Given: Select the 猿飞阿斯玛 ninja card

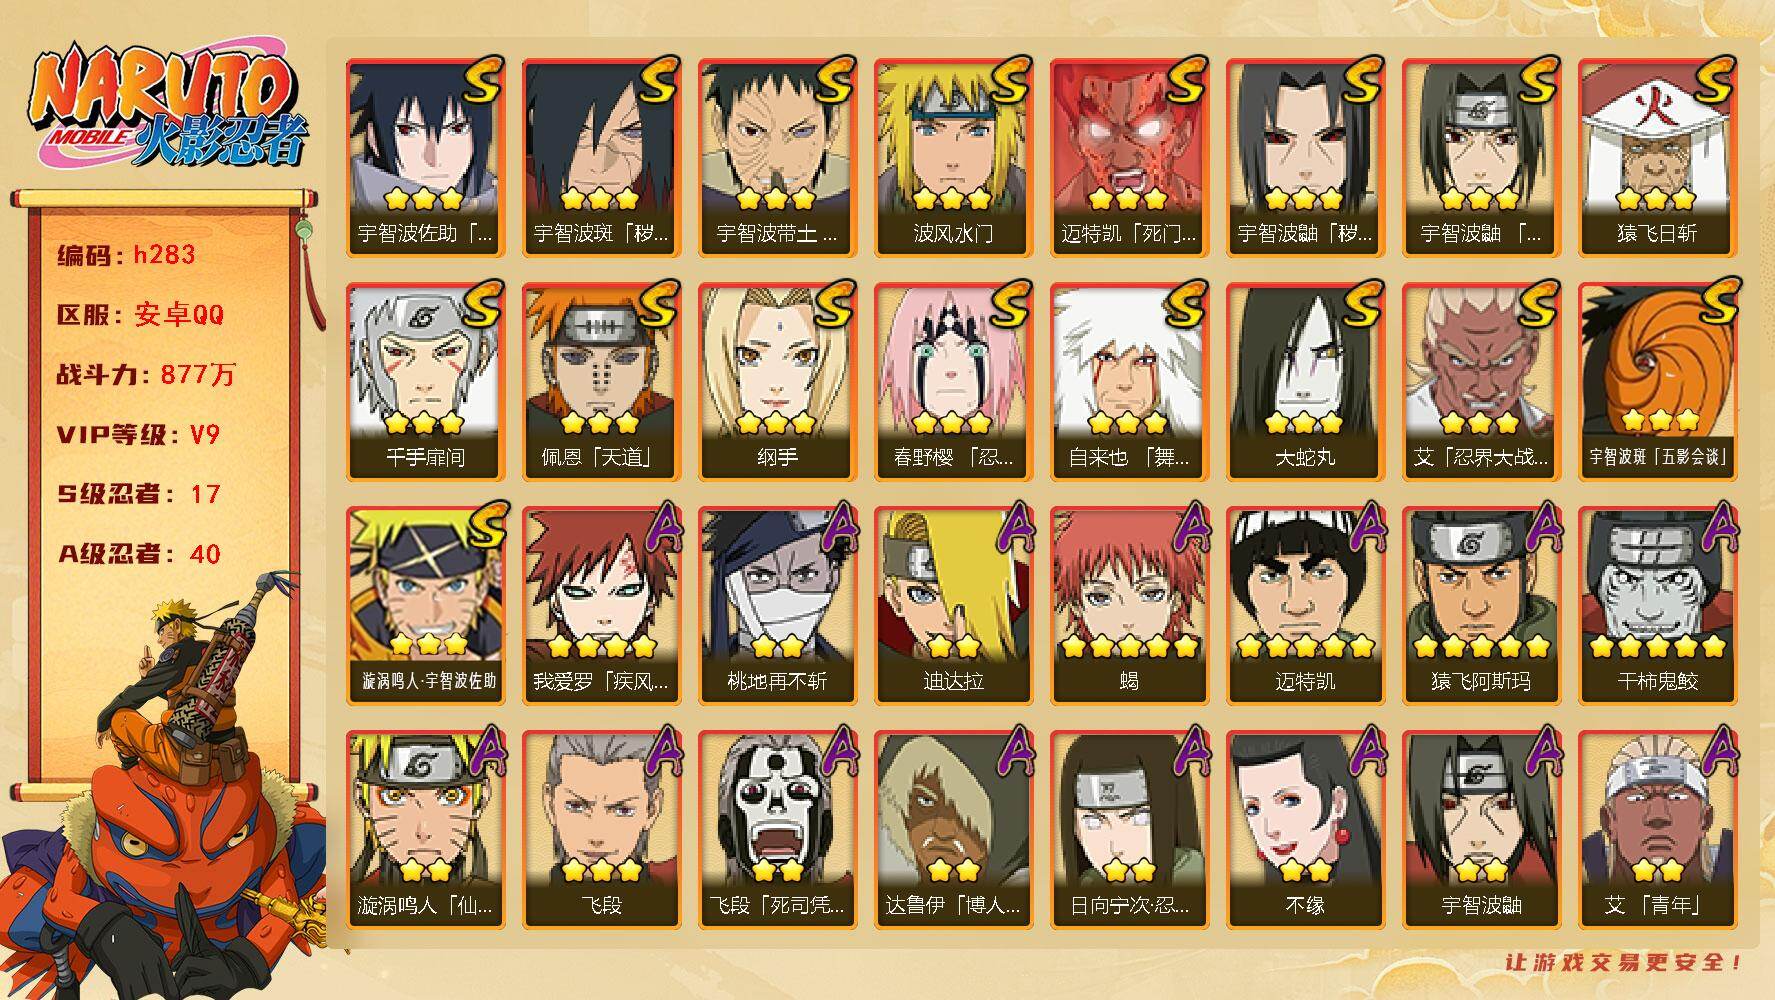Looking at the screenshot, I should [1481, 606].
